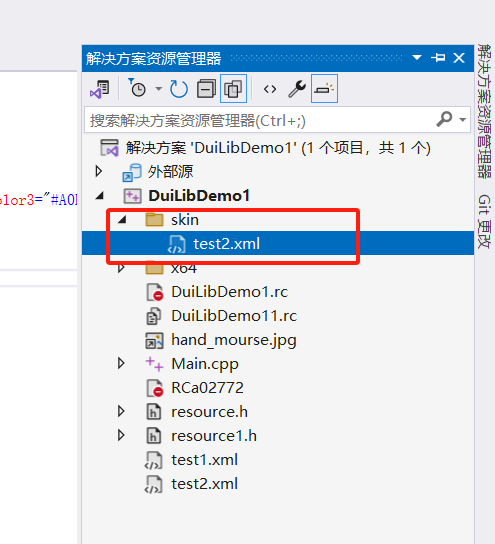This screenshot has width=495, height=544.
Task: Expand the resource1.h node
Action: click(x=121, y=435)
